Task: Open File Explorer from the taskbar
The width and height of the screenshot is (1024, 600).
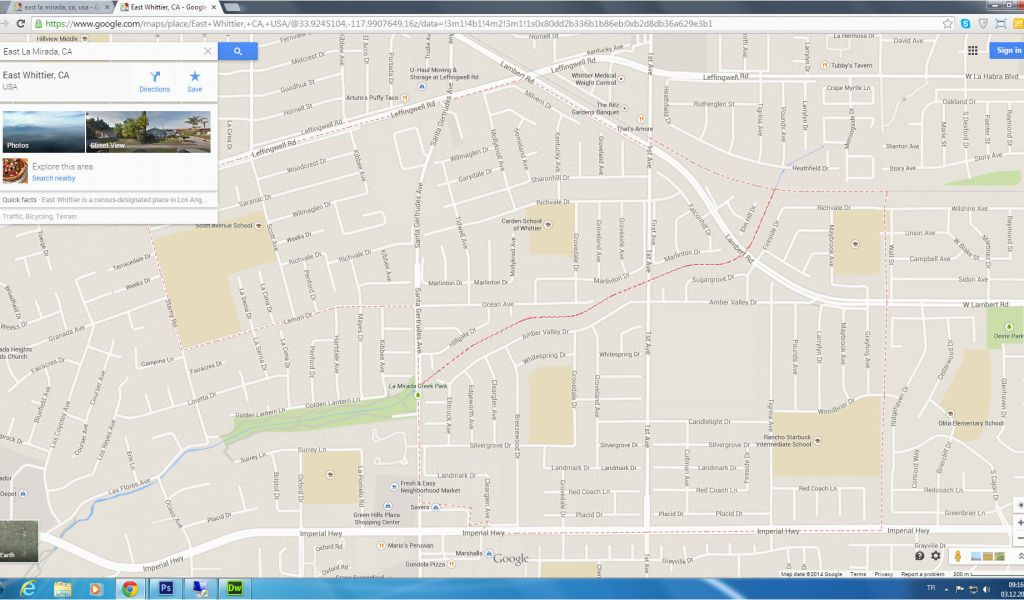Action: pyautogui.click(x=62, y=588)
